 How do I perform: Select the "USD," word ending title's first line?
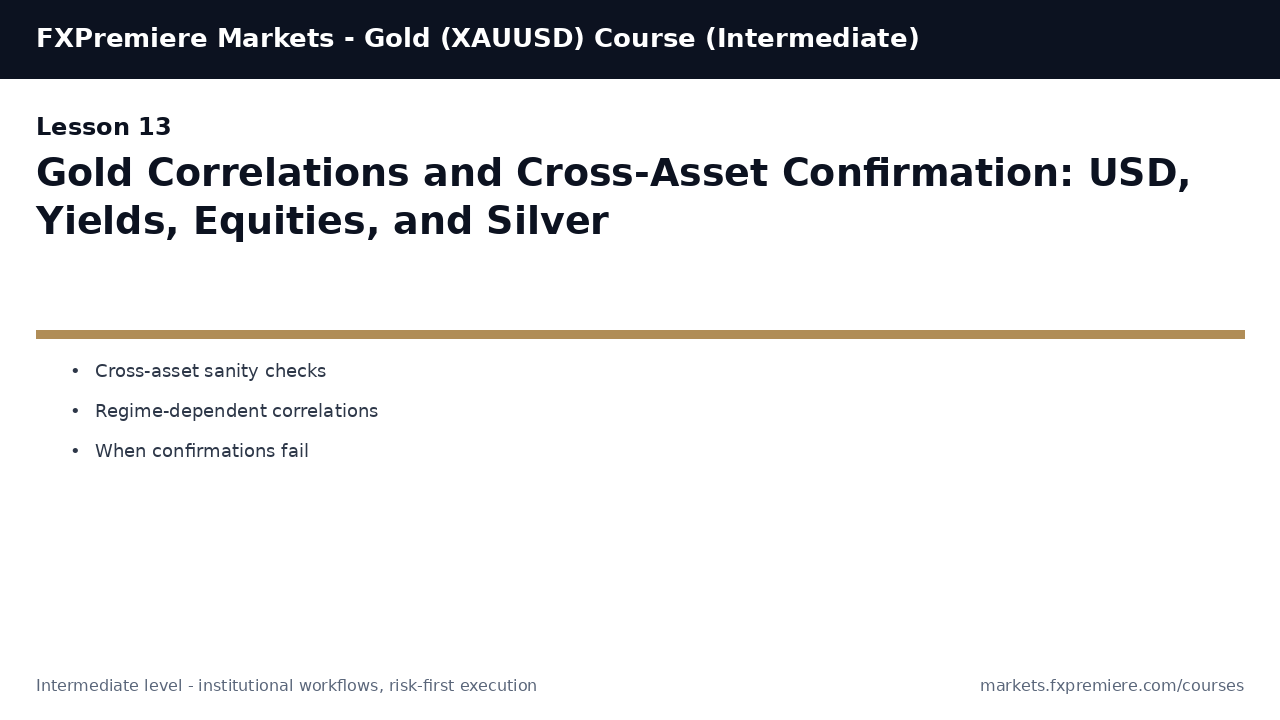(1139, 174)
